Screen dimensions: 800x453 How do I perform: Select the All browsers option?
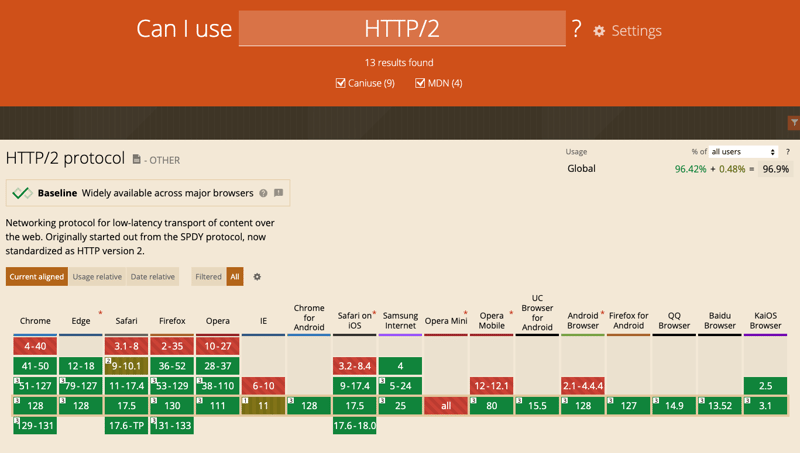coord(235,276)
